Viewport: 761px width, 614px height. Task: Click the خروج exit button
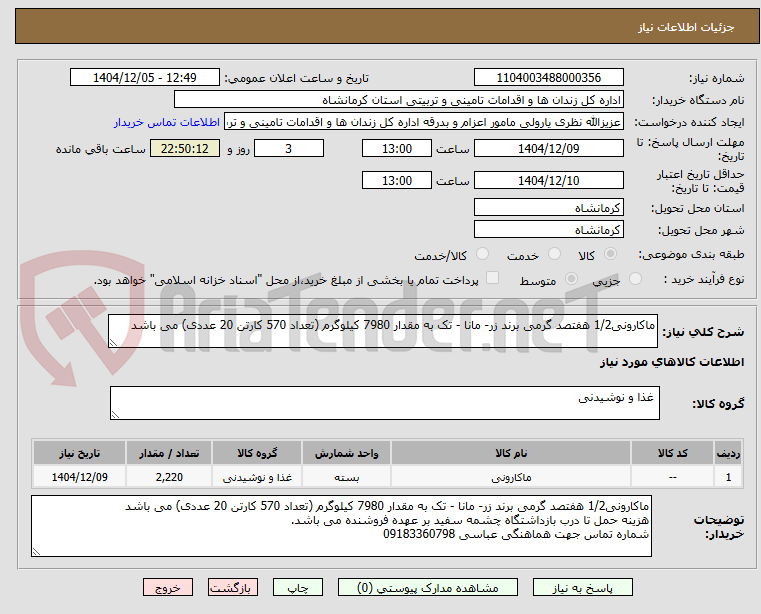click(x=167, y=587)
